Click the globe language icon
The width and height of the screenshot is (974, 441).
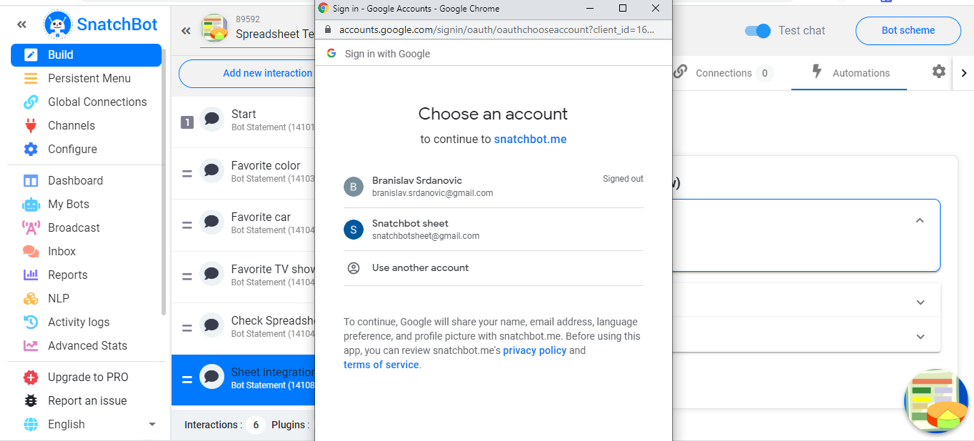point(30,424)
